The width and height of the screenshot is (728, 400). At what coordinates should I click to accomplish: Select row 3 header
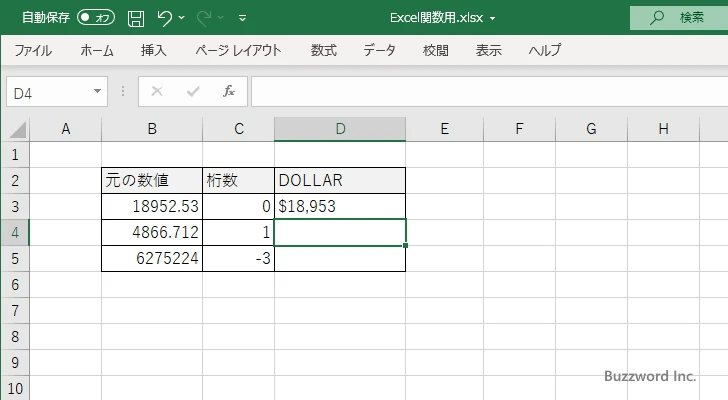15,206
